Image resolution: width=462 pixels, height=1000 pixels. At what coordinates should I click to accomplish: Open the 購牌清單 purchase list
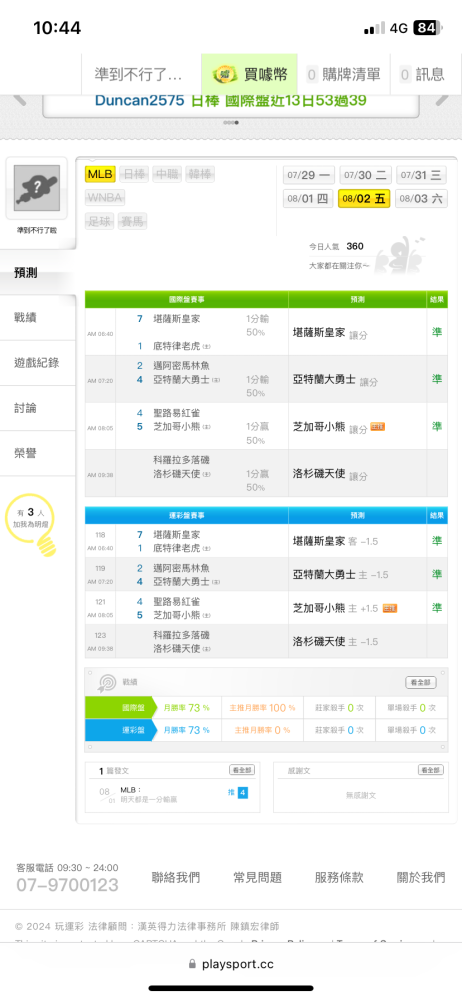[344, 75]
